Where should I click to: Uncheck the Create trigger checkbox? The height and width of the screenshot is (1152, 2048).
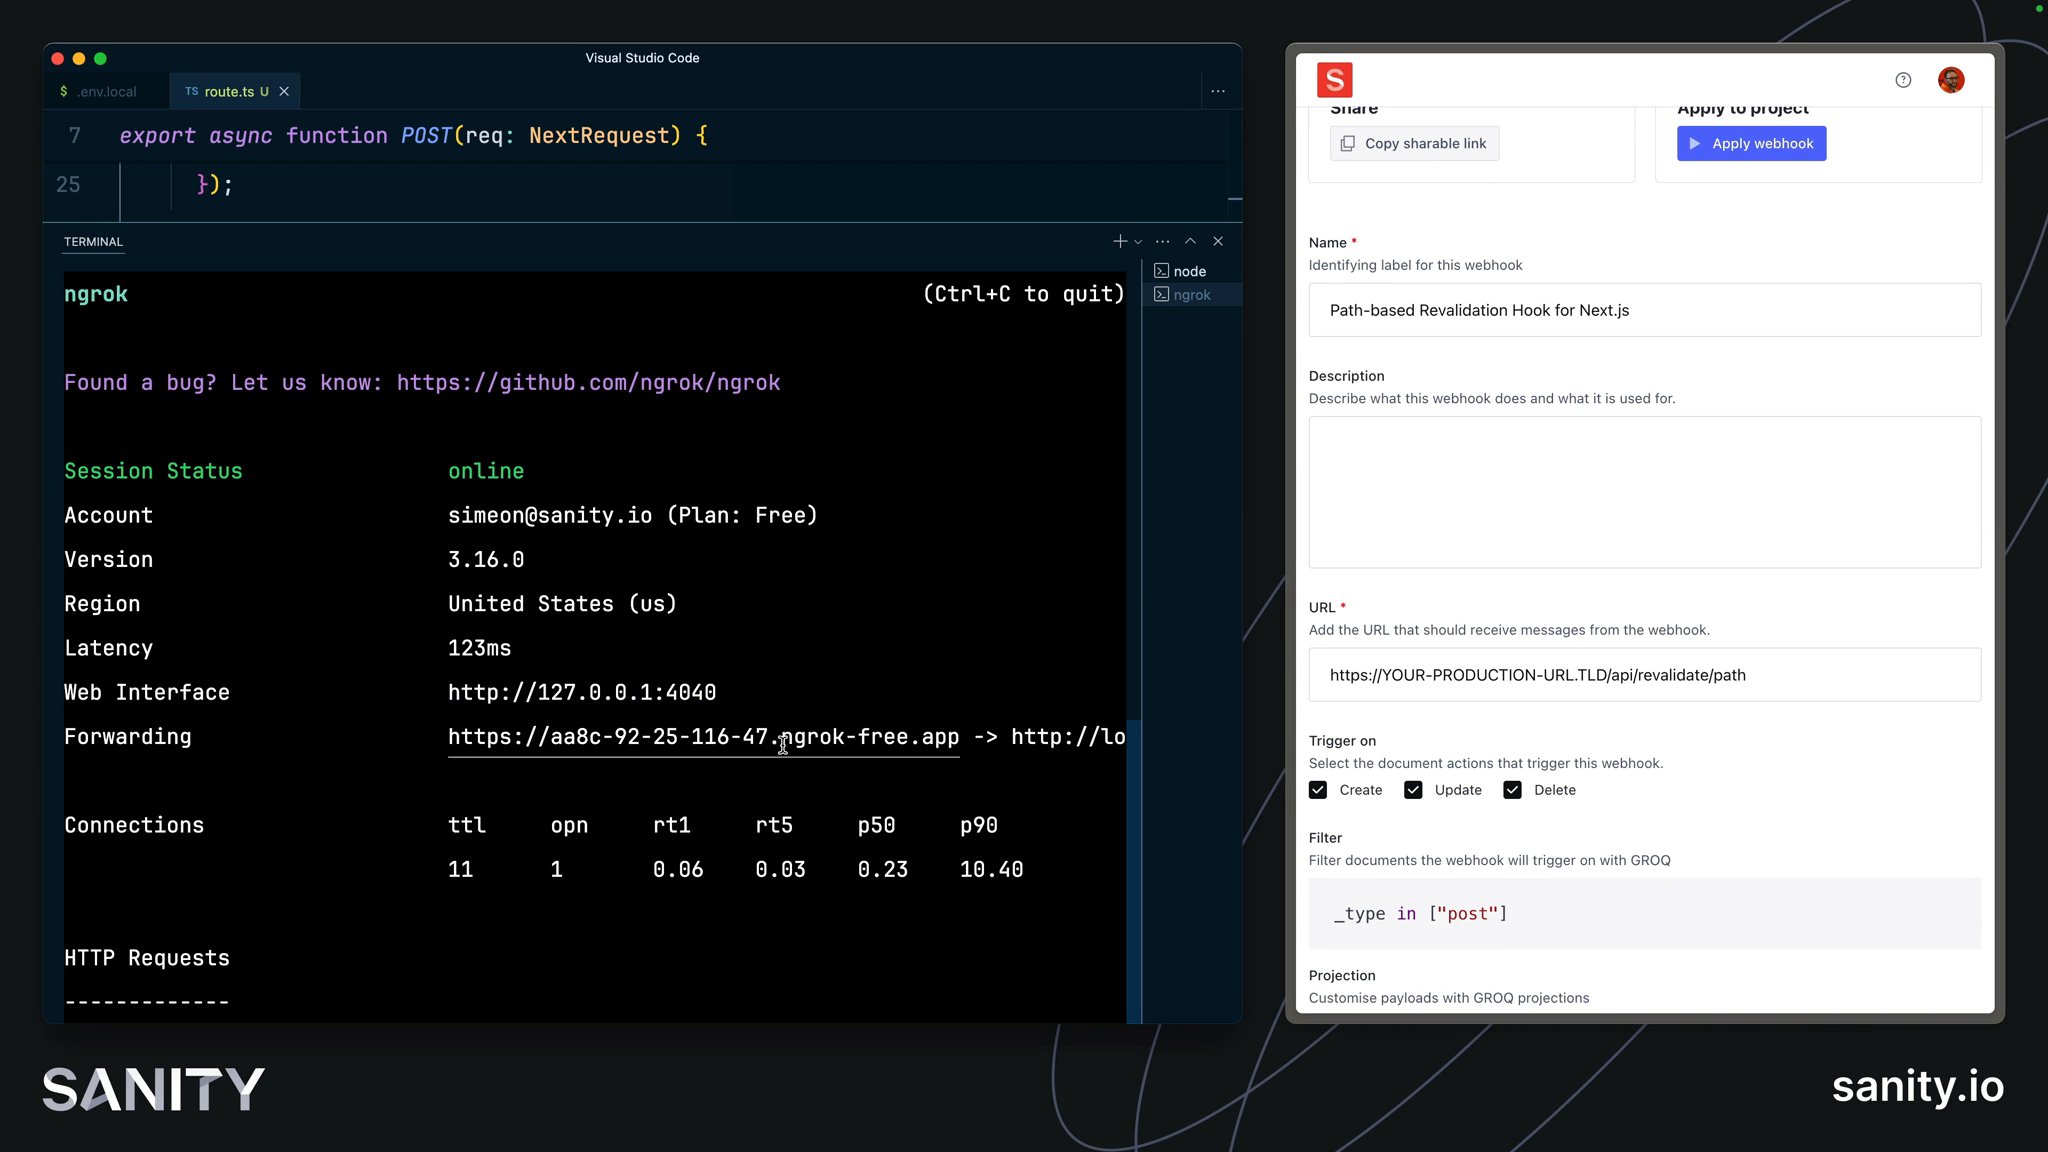pos(1318,790)
